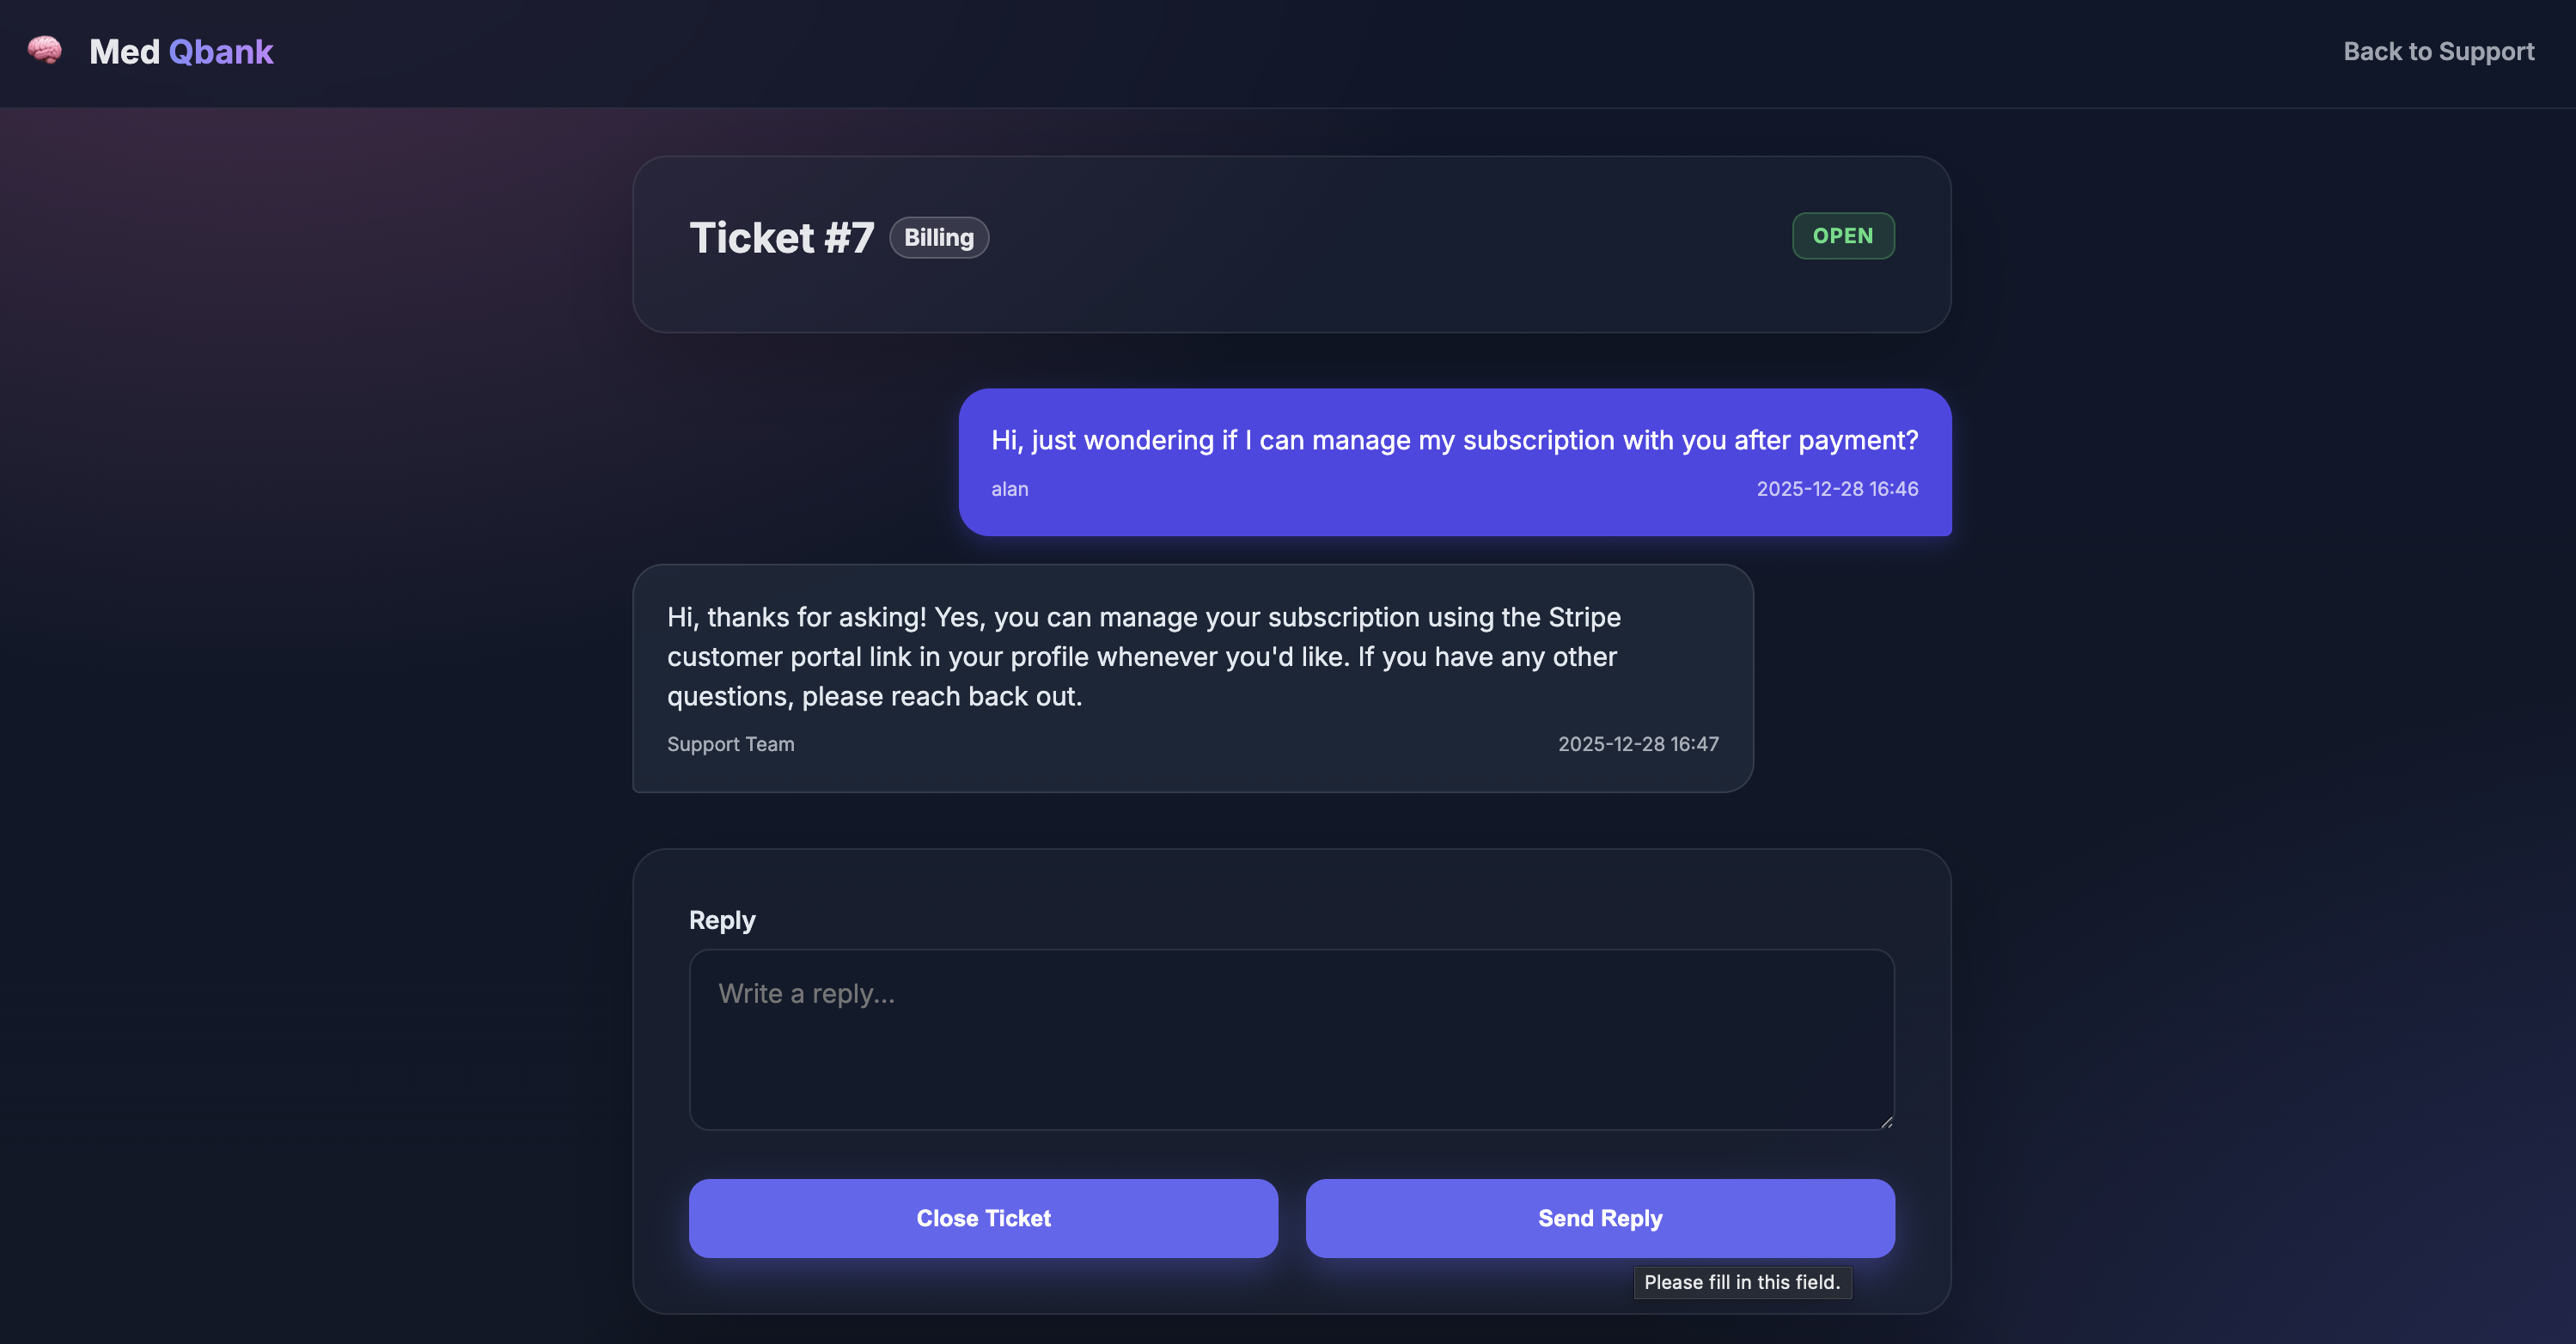2576x1344 pixels.
Task: Open the Back to Support link
Action: [x=2438, y=51]
